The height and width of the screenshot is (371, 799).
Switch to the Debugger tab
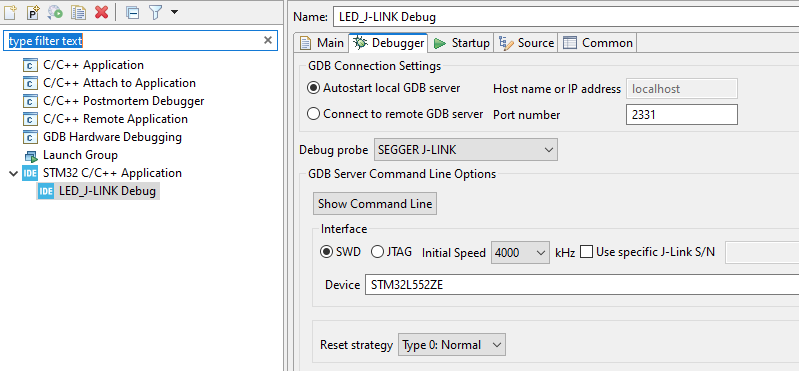[x=388, y=43]
